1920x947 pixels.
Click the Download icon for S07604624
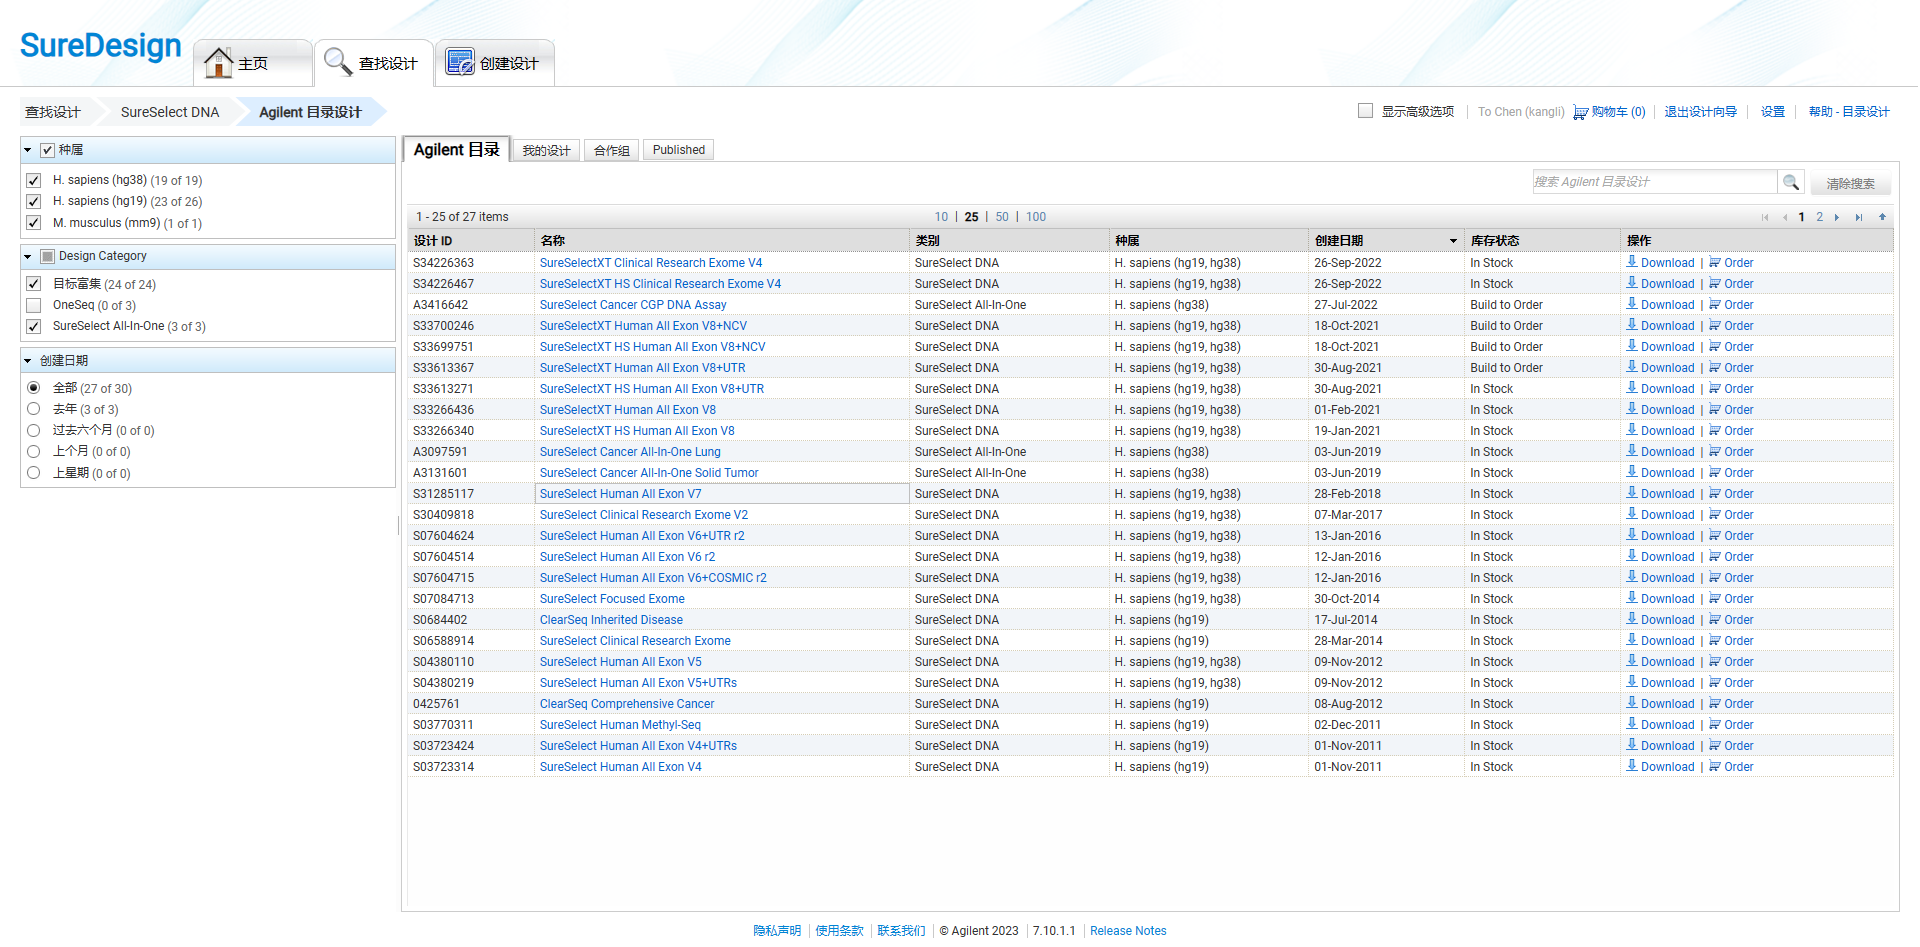1632,535
